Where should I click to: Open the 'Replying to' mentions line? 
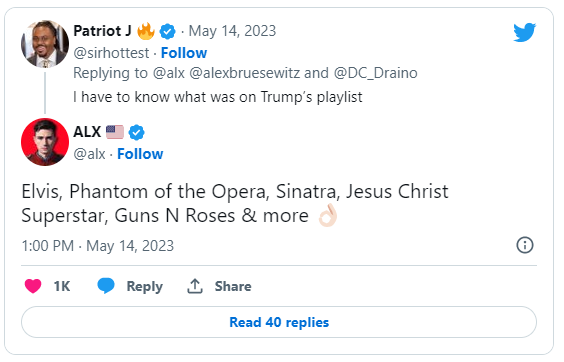(245, 73)
